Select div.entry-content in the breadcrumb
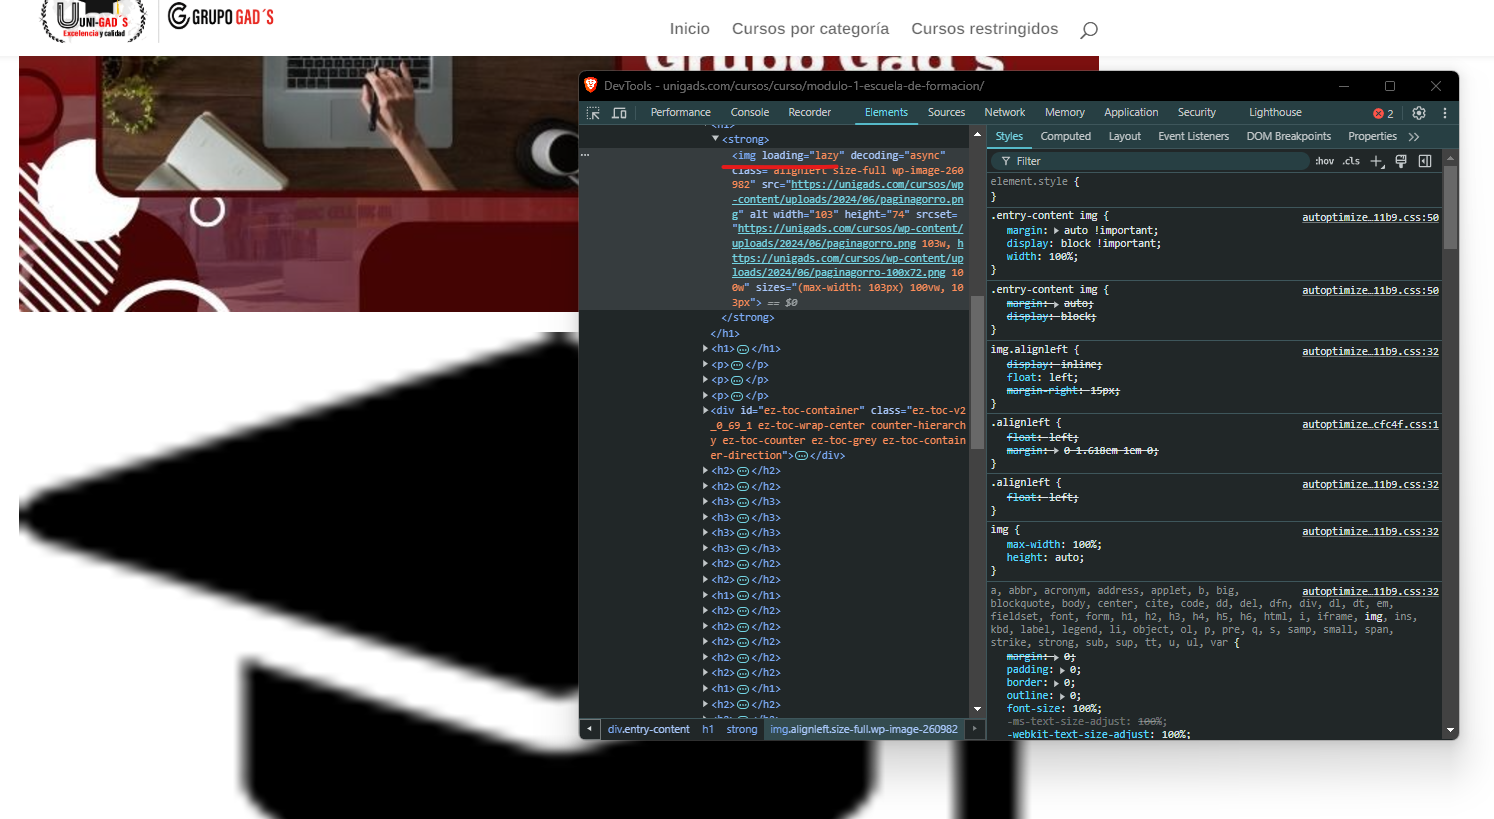Image resolution: width=1494 pixels, height=819 pixels. pos(649,729)
